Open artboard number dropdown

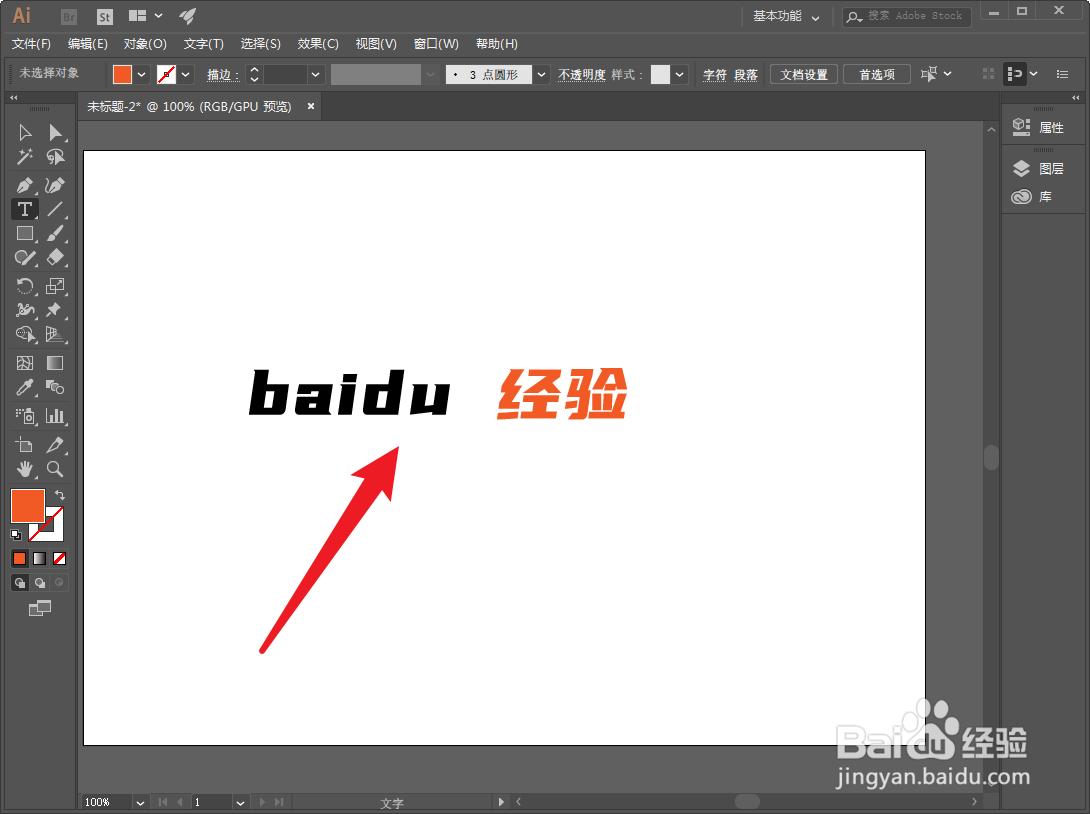240,803
